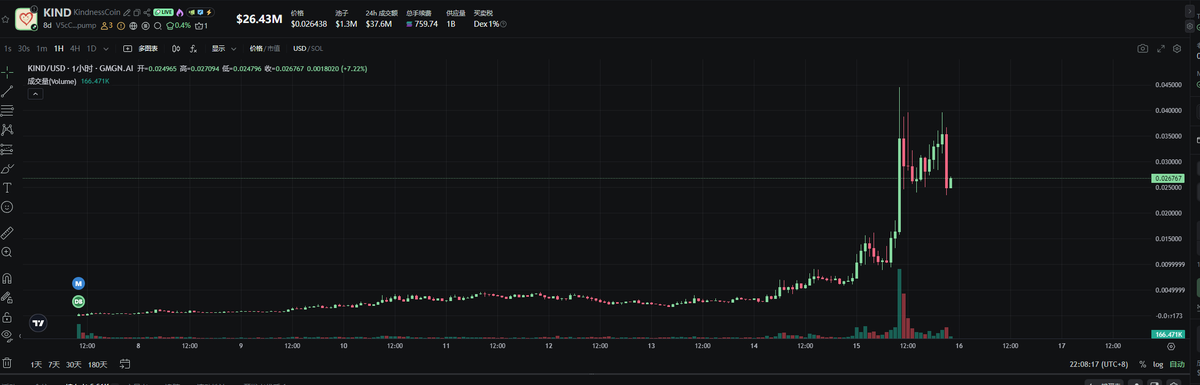1200x385 pixels.
Task: Set date range to 1天
Action: tap(36, 364)
